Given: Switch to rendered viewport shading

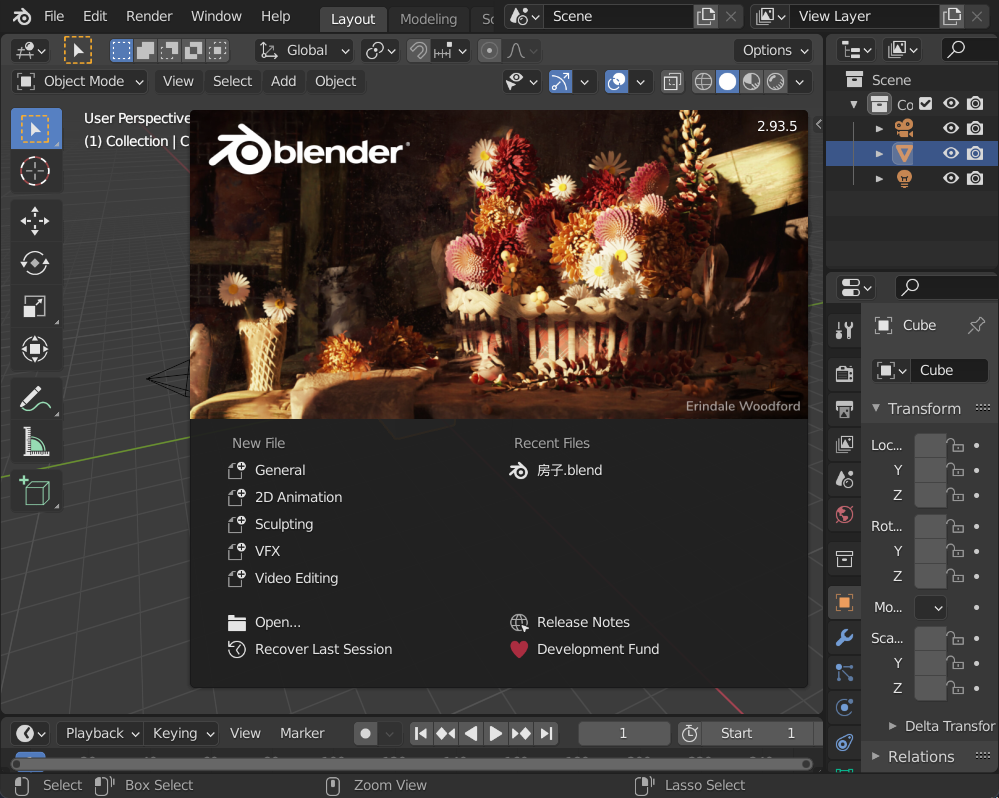Looking at the screenshot, I should tap(775, 82).
